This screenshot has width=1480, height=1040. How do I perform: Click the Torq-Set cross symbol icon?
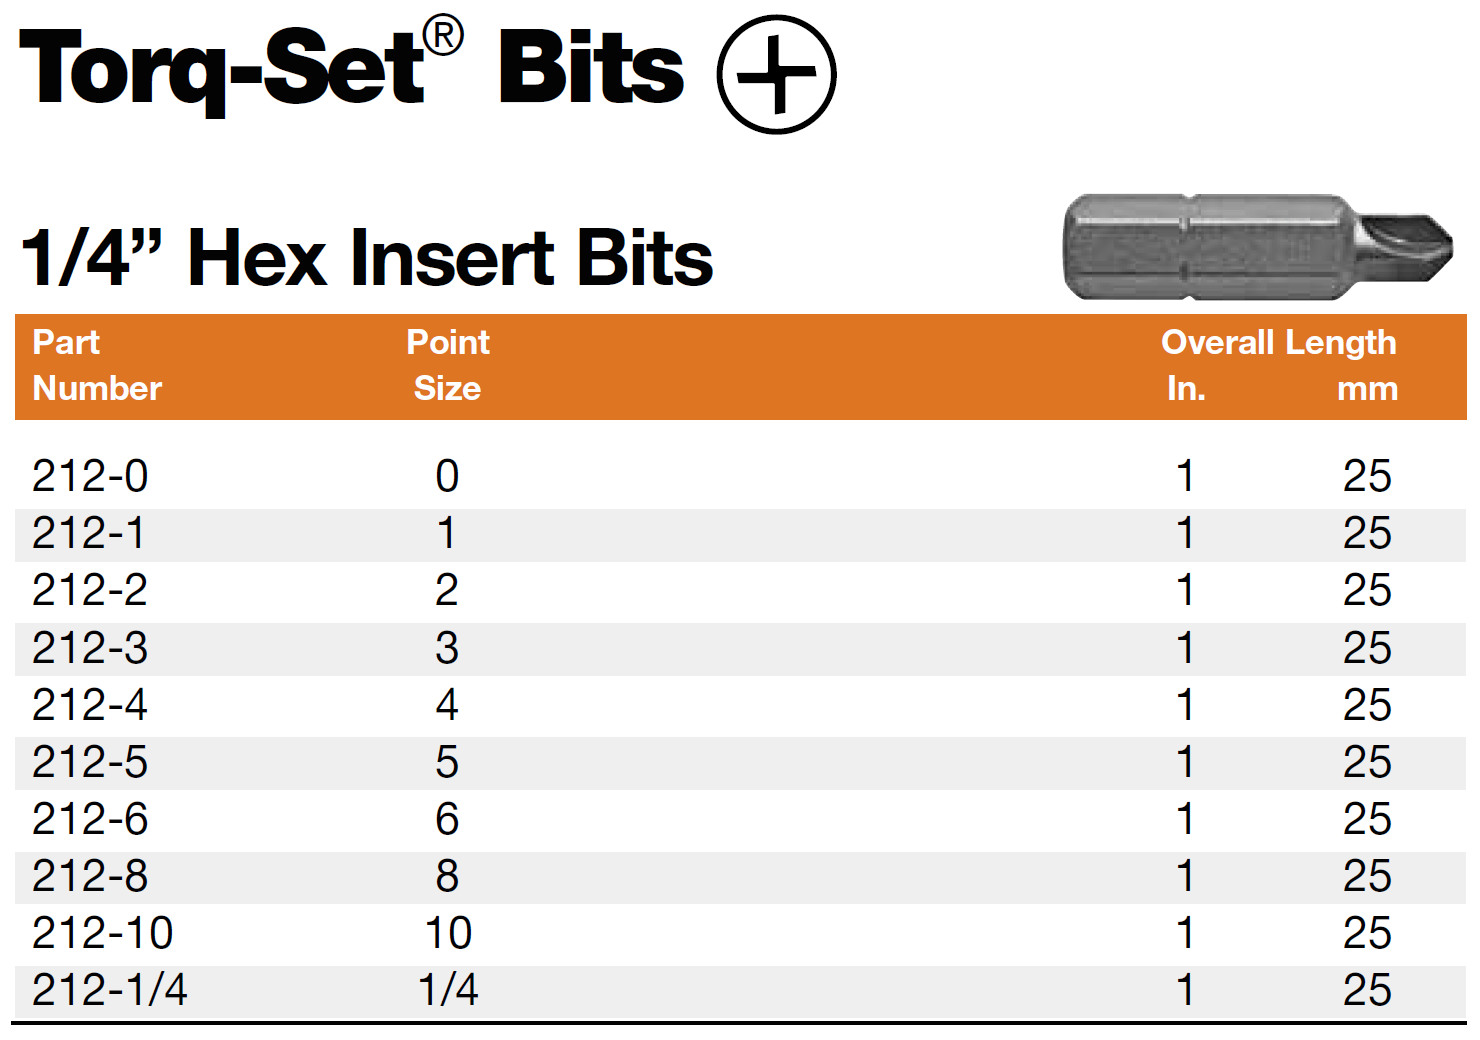[776, 75]
